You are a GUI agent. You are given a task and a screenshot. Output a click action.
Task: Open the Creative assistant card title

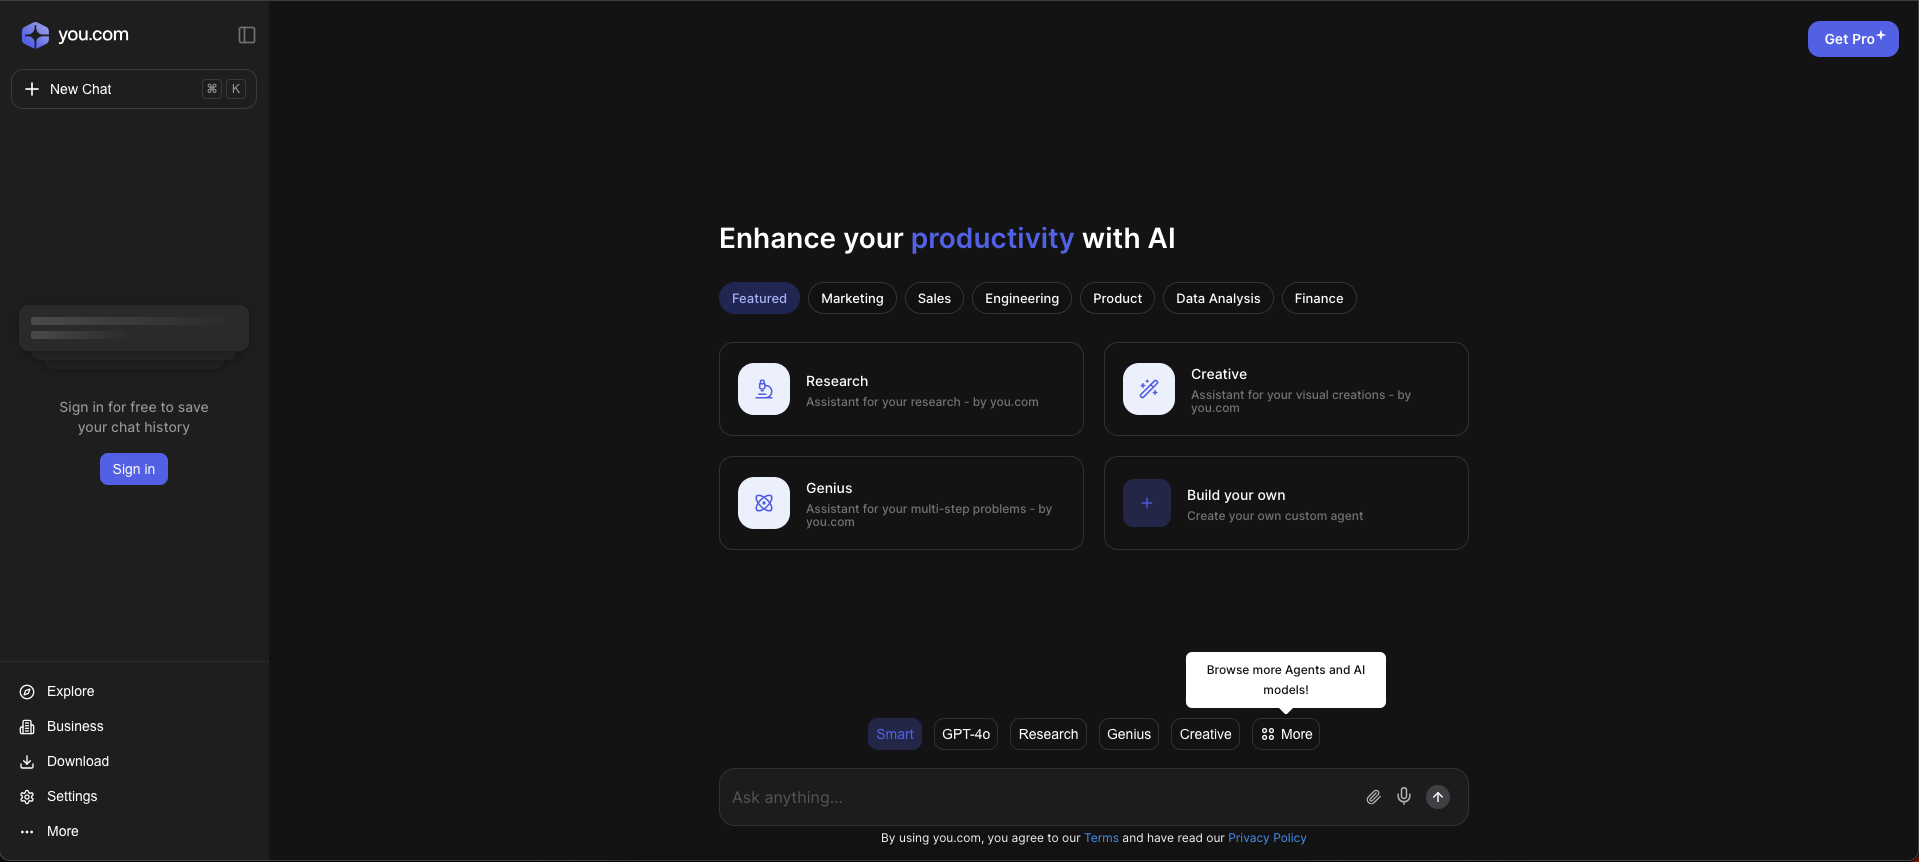(1219, 374)
